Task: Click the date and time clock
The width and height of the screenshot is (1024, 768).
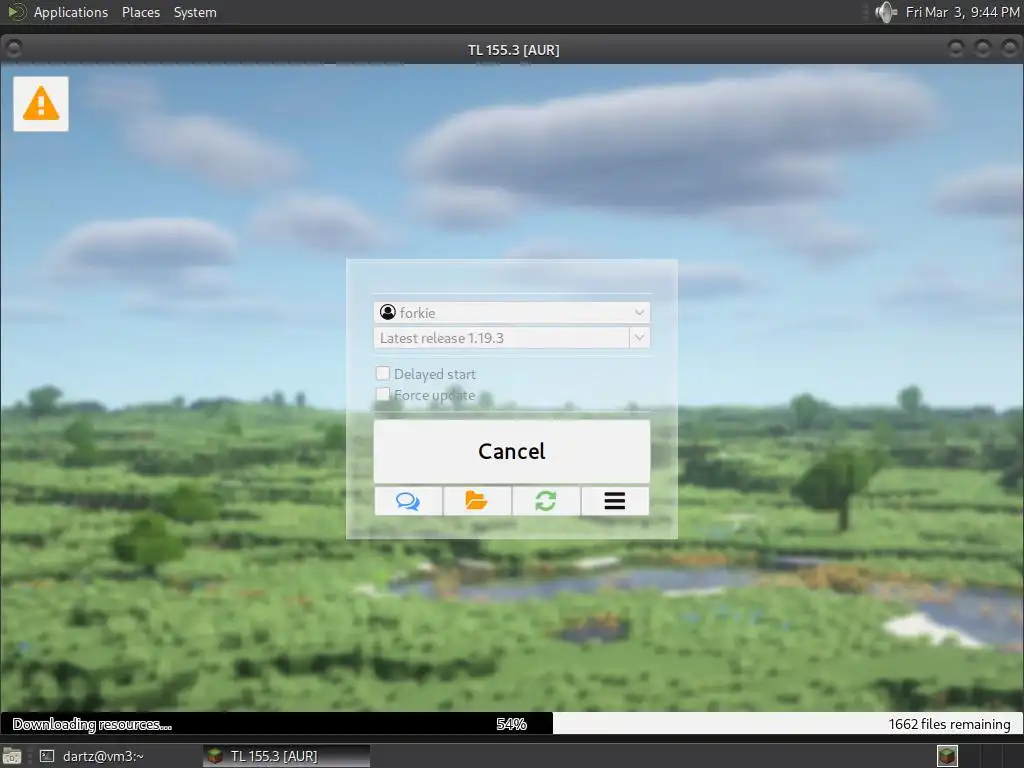Action: 962,12
